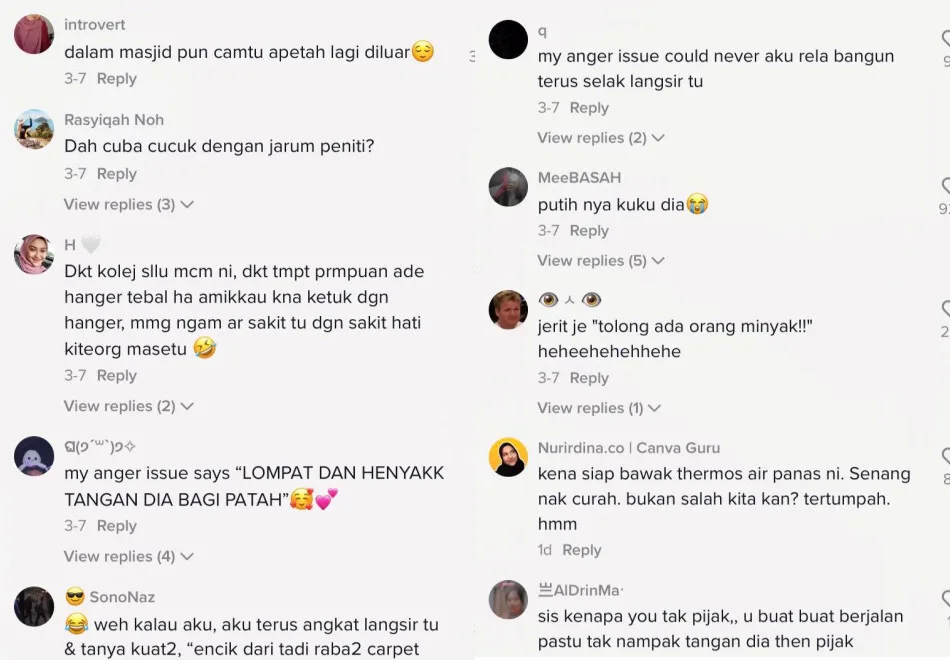Open the hijab-wearing avatar of user H
Viewport: 950px width, 660px height.
coord(34,255)
